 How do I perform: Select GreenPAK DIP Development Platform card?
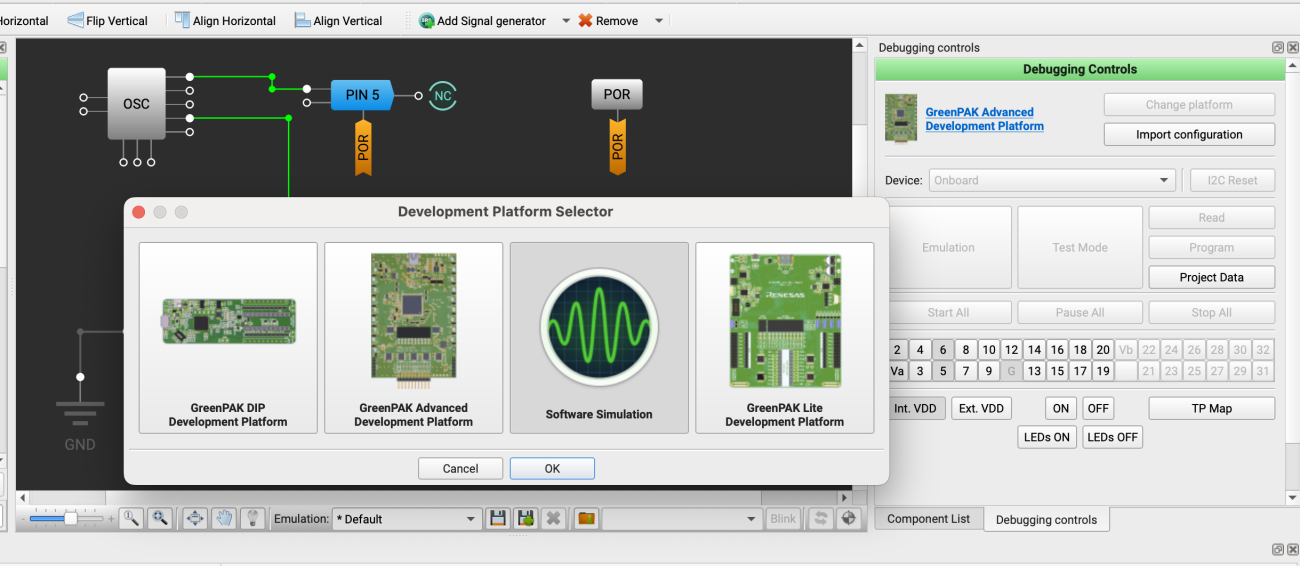[228, 337]
